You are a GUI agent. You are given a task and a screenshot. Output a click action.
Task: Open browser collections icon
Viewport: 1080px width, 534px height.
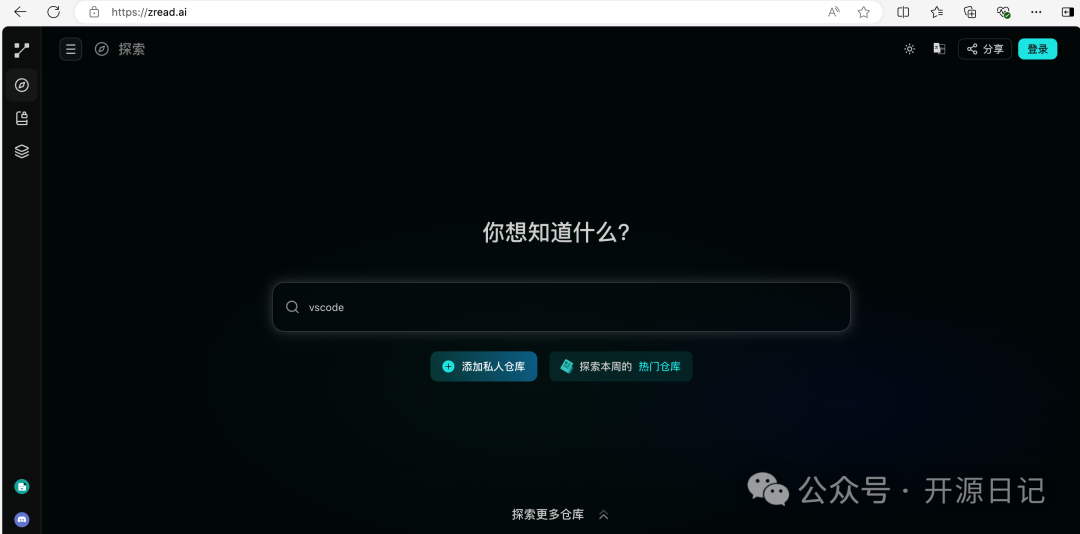coord(970,12)
